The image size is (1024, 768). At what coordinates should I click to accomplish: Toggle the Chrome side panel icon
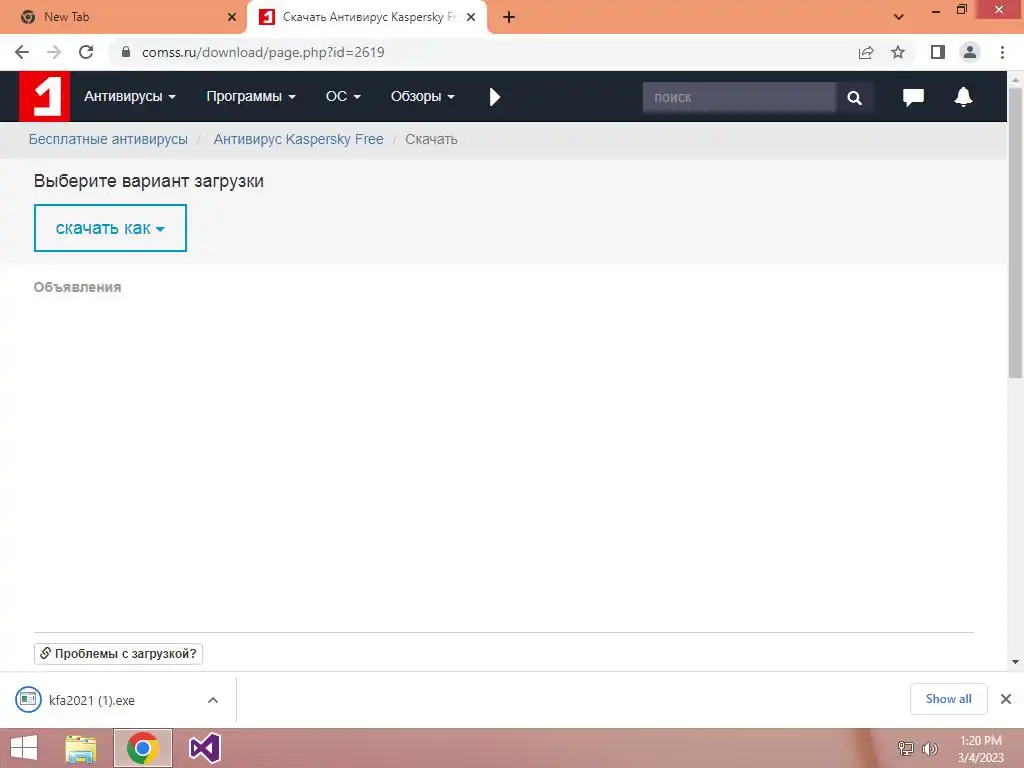tap(938, 52)
